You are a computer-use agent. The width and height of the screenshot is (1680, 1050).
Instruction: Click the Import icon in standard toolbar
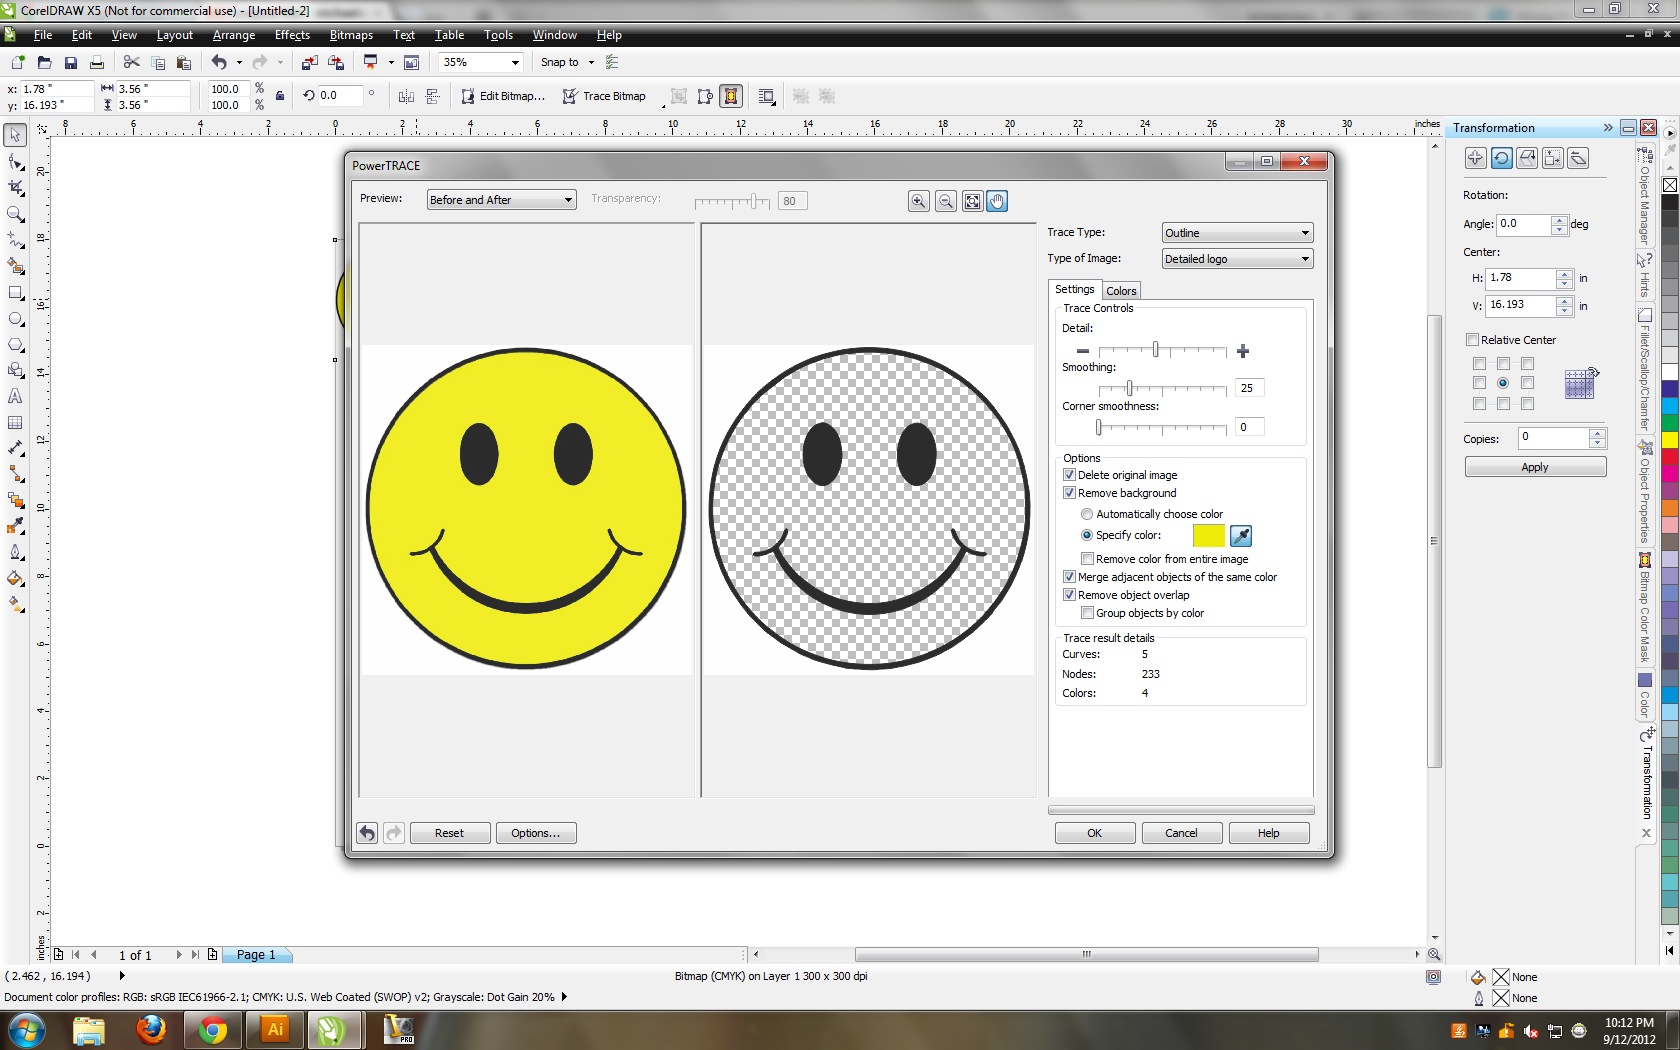tap(310, 62)
